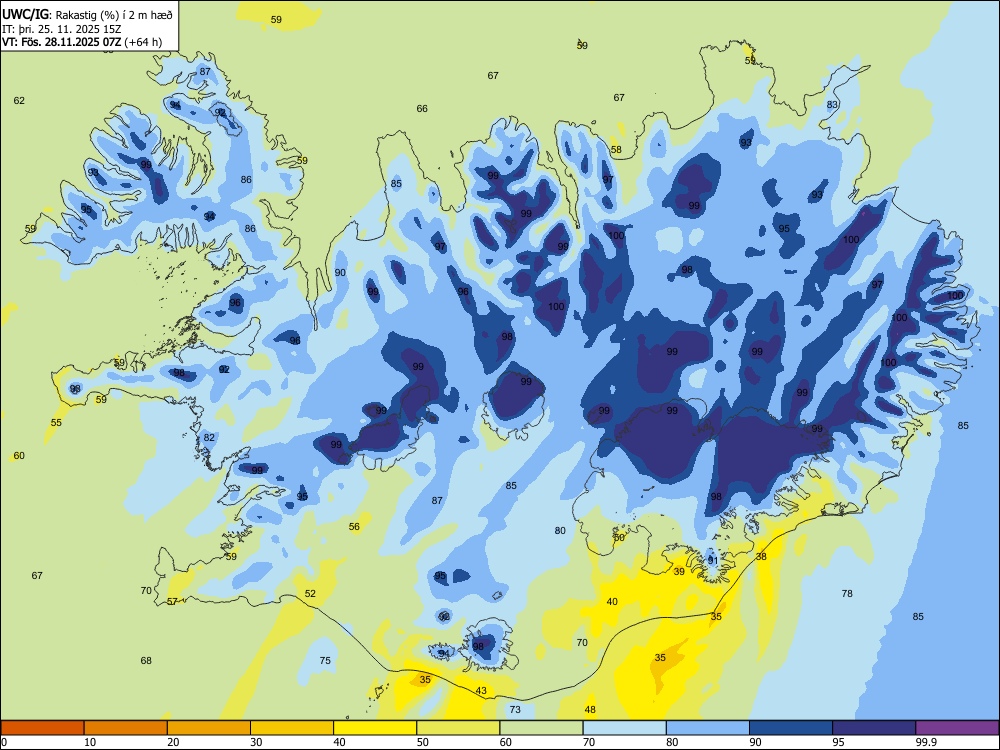This screenshot has width=1000, height=750.
Task: Click the 'Rakastig (%) í 2 m hæð' label
Action: point(112,15)
